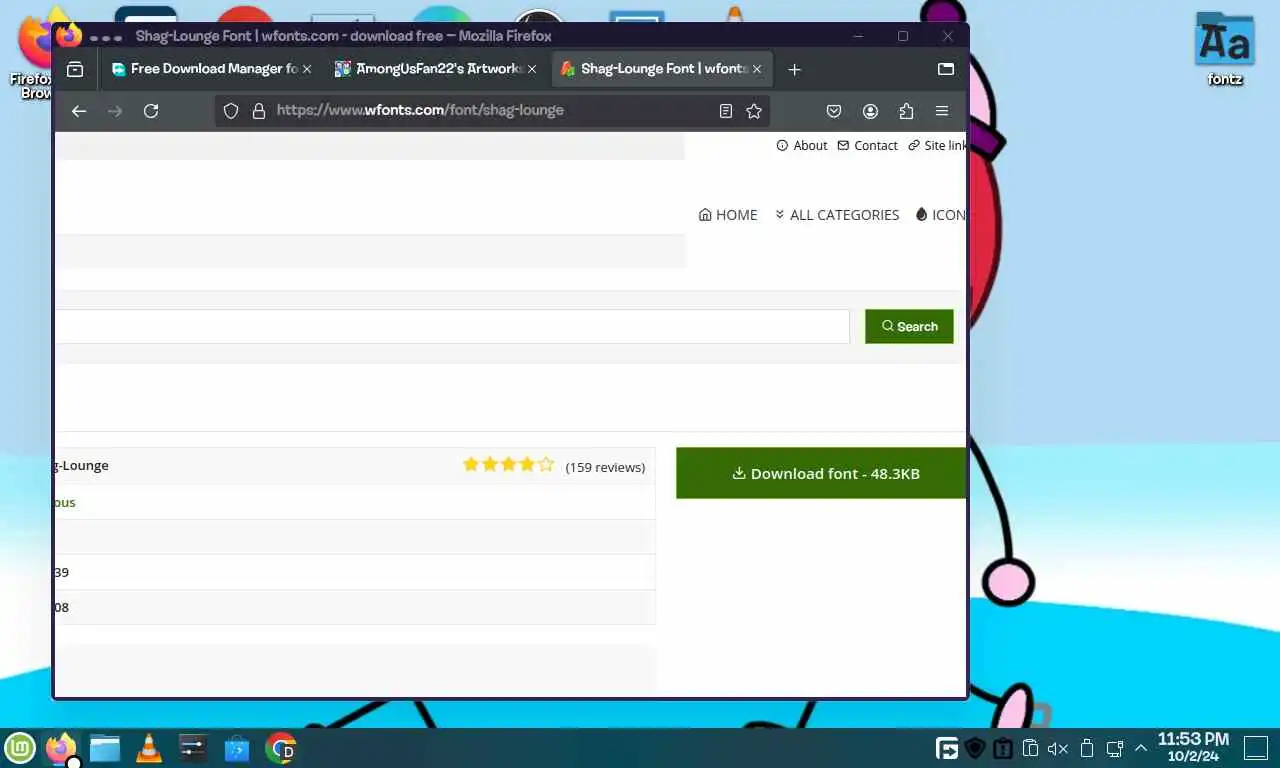Open the Site links link
Image resolution: width=1280 pixels, height=768 pixels.
point(938,145)
